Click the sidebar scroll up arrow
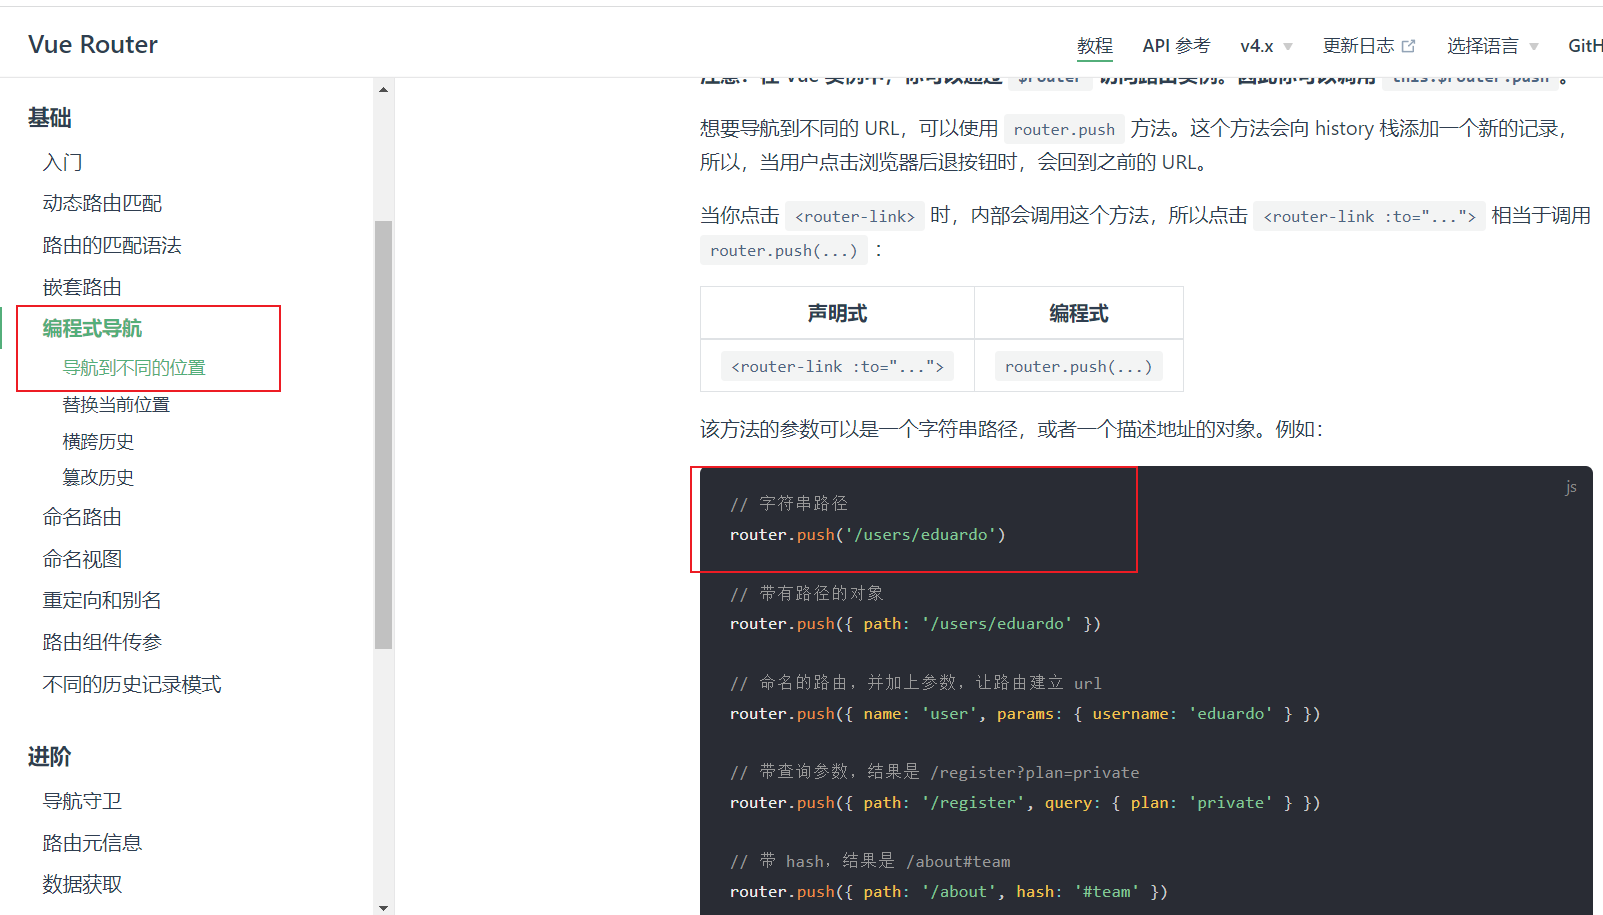1603x915 pixels. coord(383,90)
